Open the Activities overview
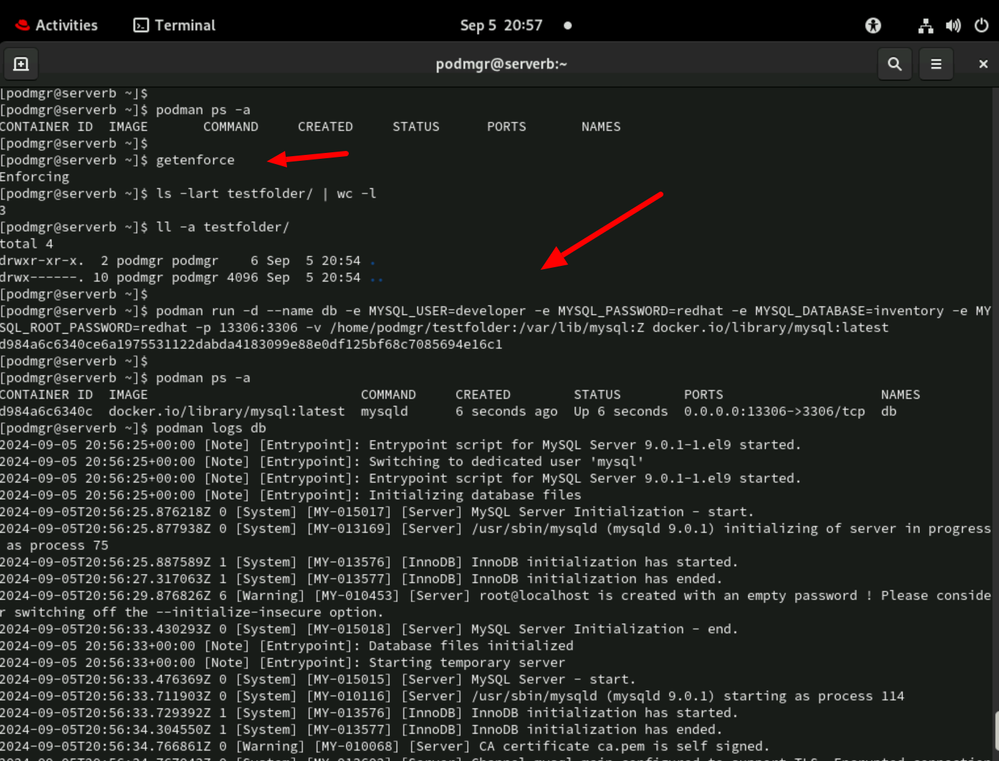This screenshot has height=761, width=999. 60,25
